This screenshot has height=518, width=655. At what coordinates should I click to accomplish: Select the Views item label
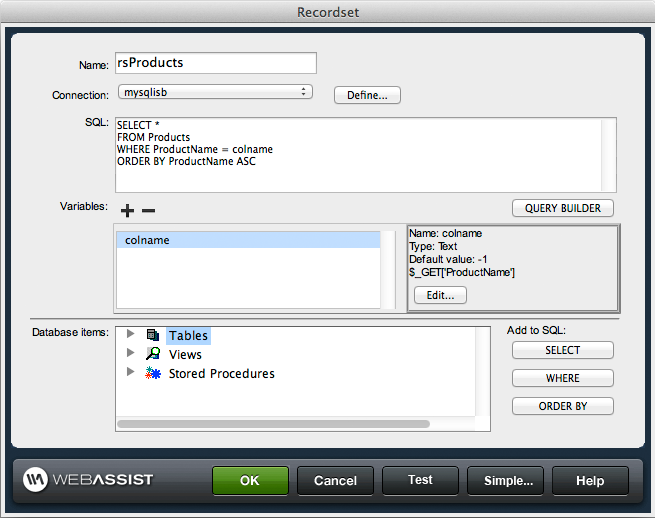point(185,355)
